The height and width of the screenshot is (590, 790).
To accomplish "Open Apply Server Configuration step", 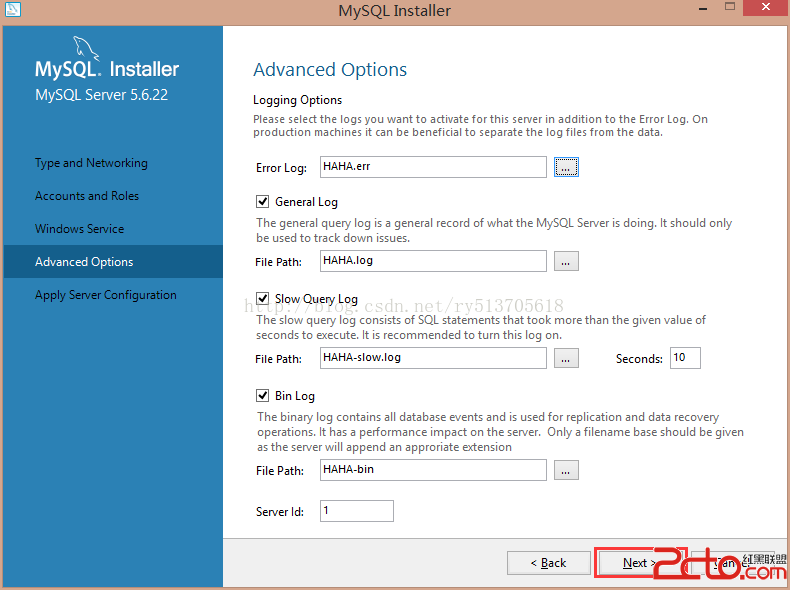I will 106,295.
